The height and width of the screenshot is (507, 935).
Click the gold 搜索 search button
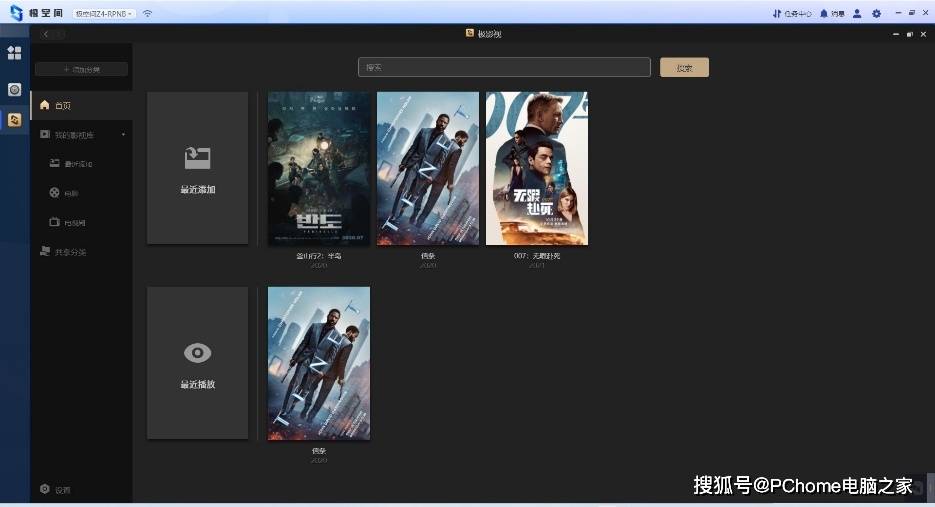coord(685,67)
